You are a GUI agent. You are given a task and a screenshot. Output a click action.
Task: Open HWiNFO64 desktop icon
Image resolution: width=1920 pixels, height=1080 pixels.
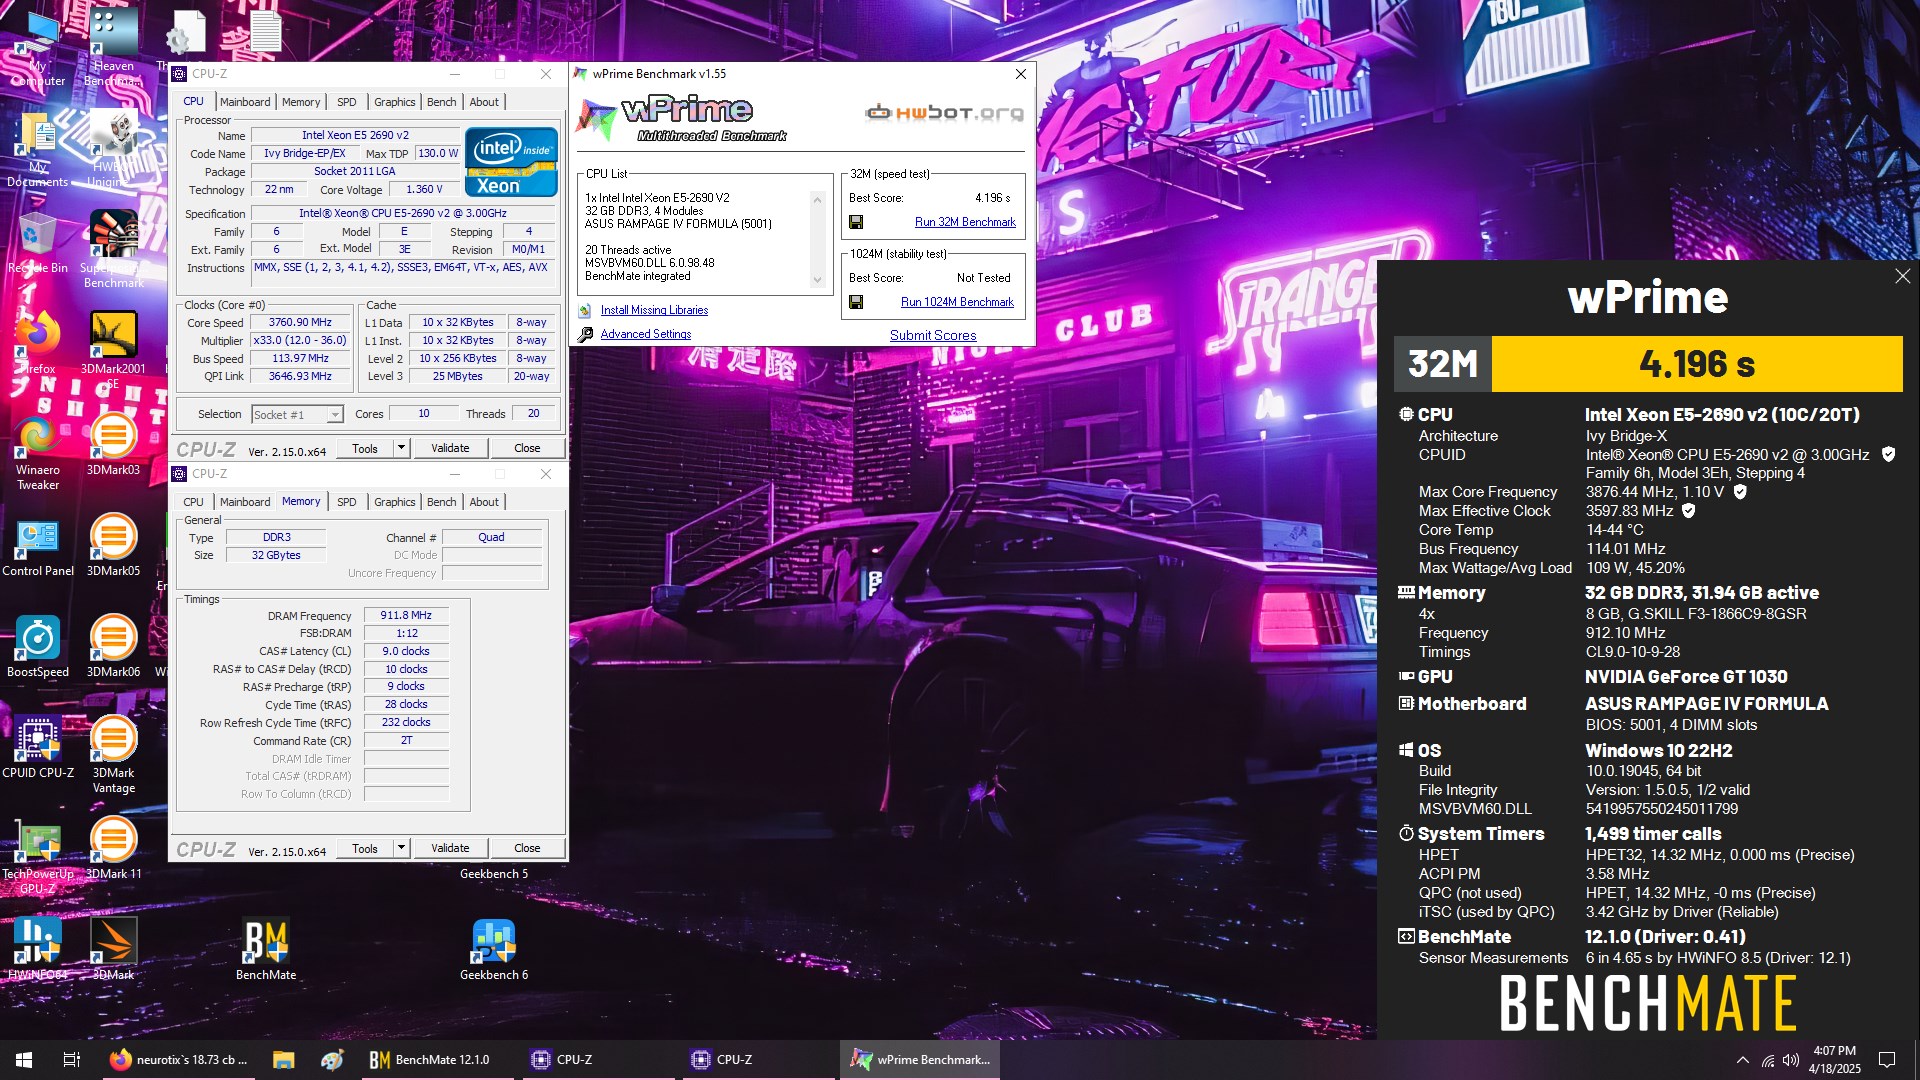point(38,950)
